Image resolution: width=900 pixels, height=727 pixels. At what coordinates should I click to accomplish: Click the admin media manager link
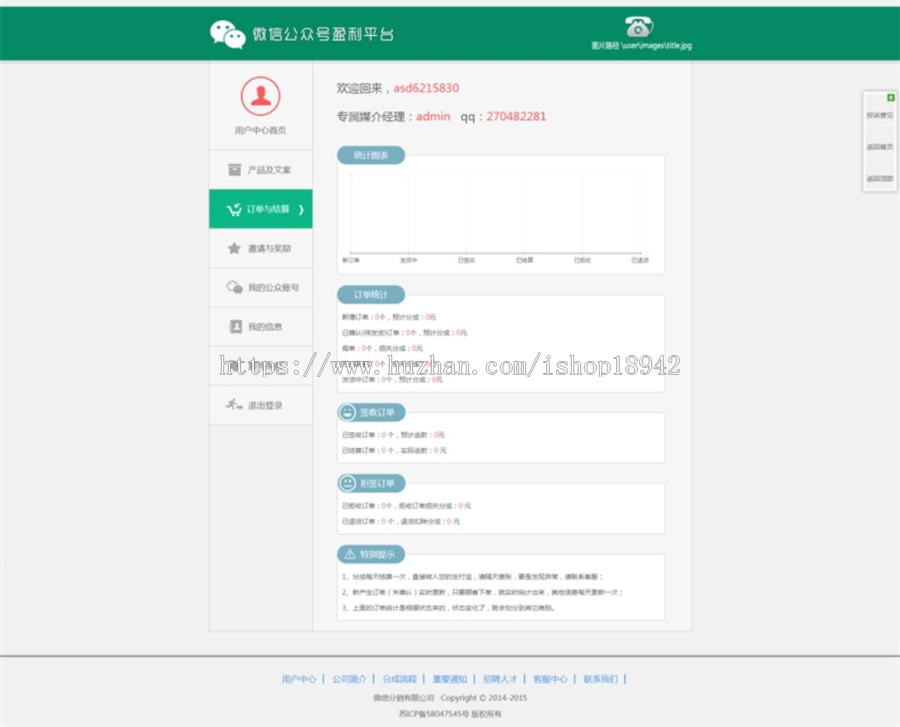[x=433, y=116]
